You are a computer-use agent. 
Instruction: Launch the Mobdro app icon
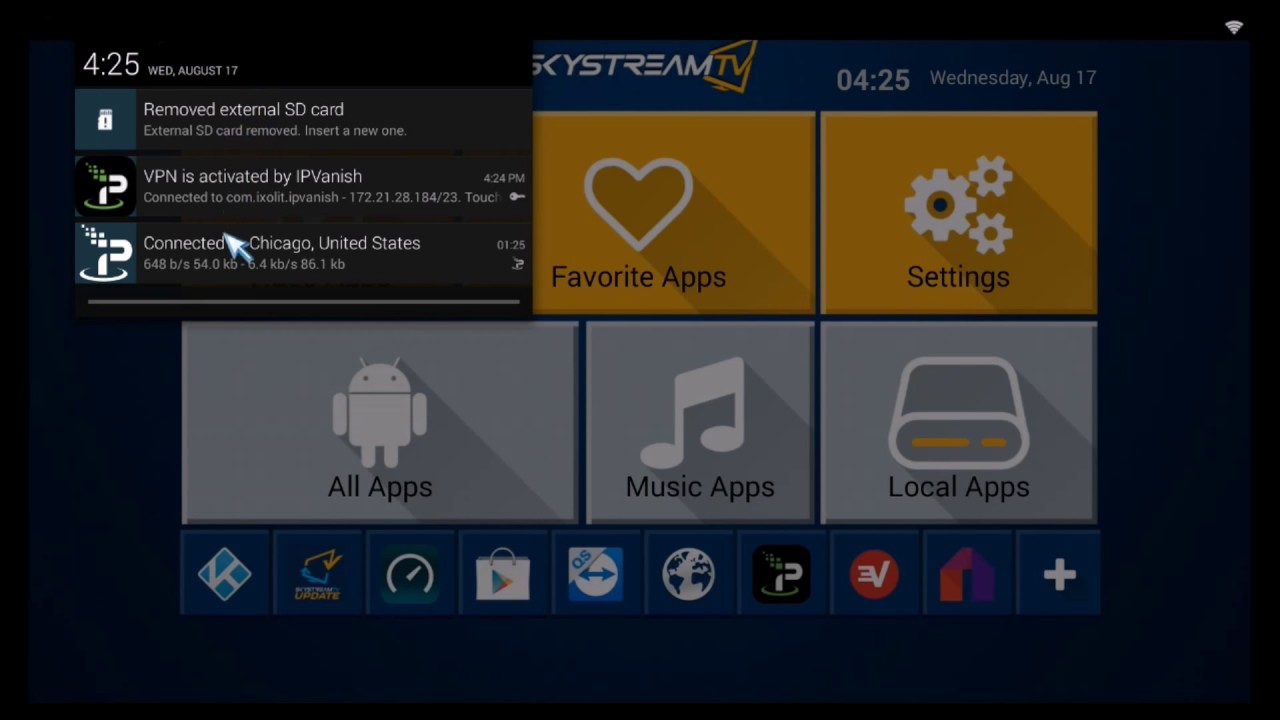pos(967,574)
